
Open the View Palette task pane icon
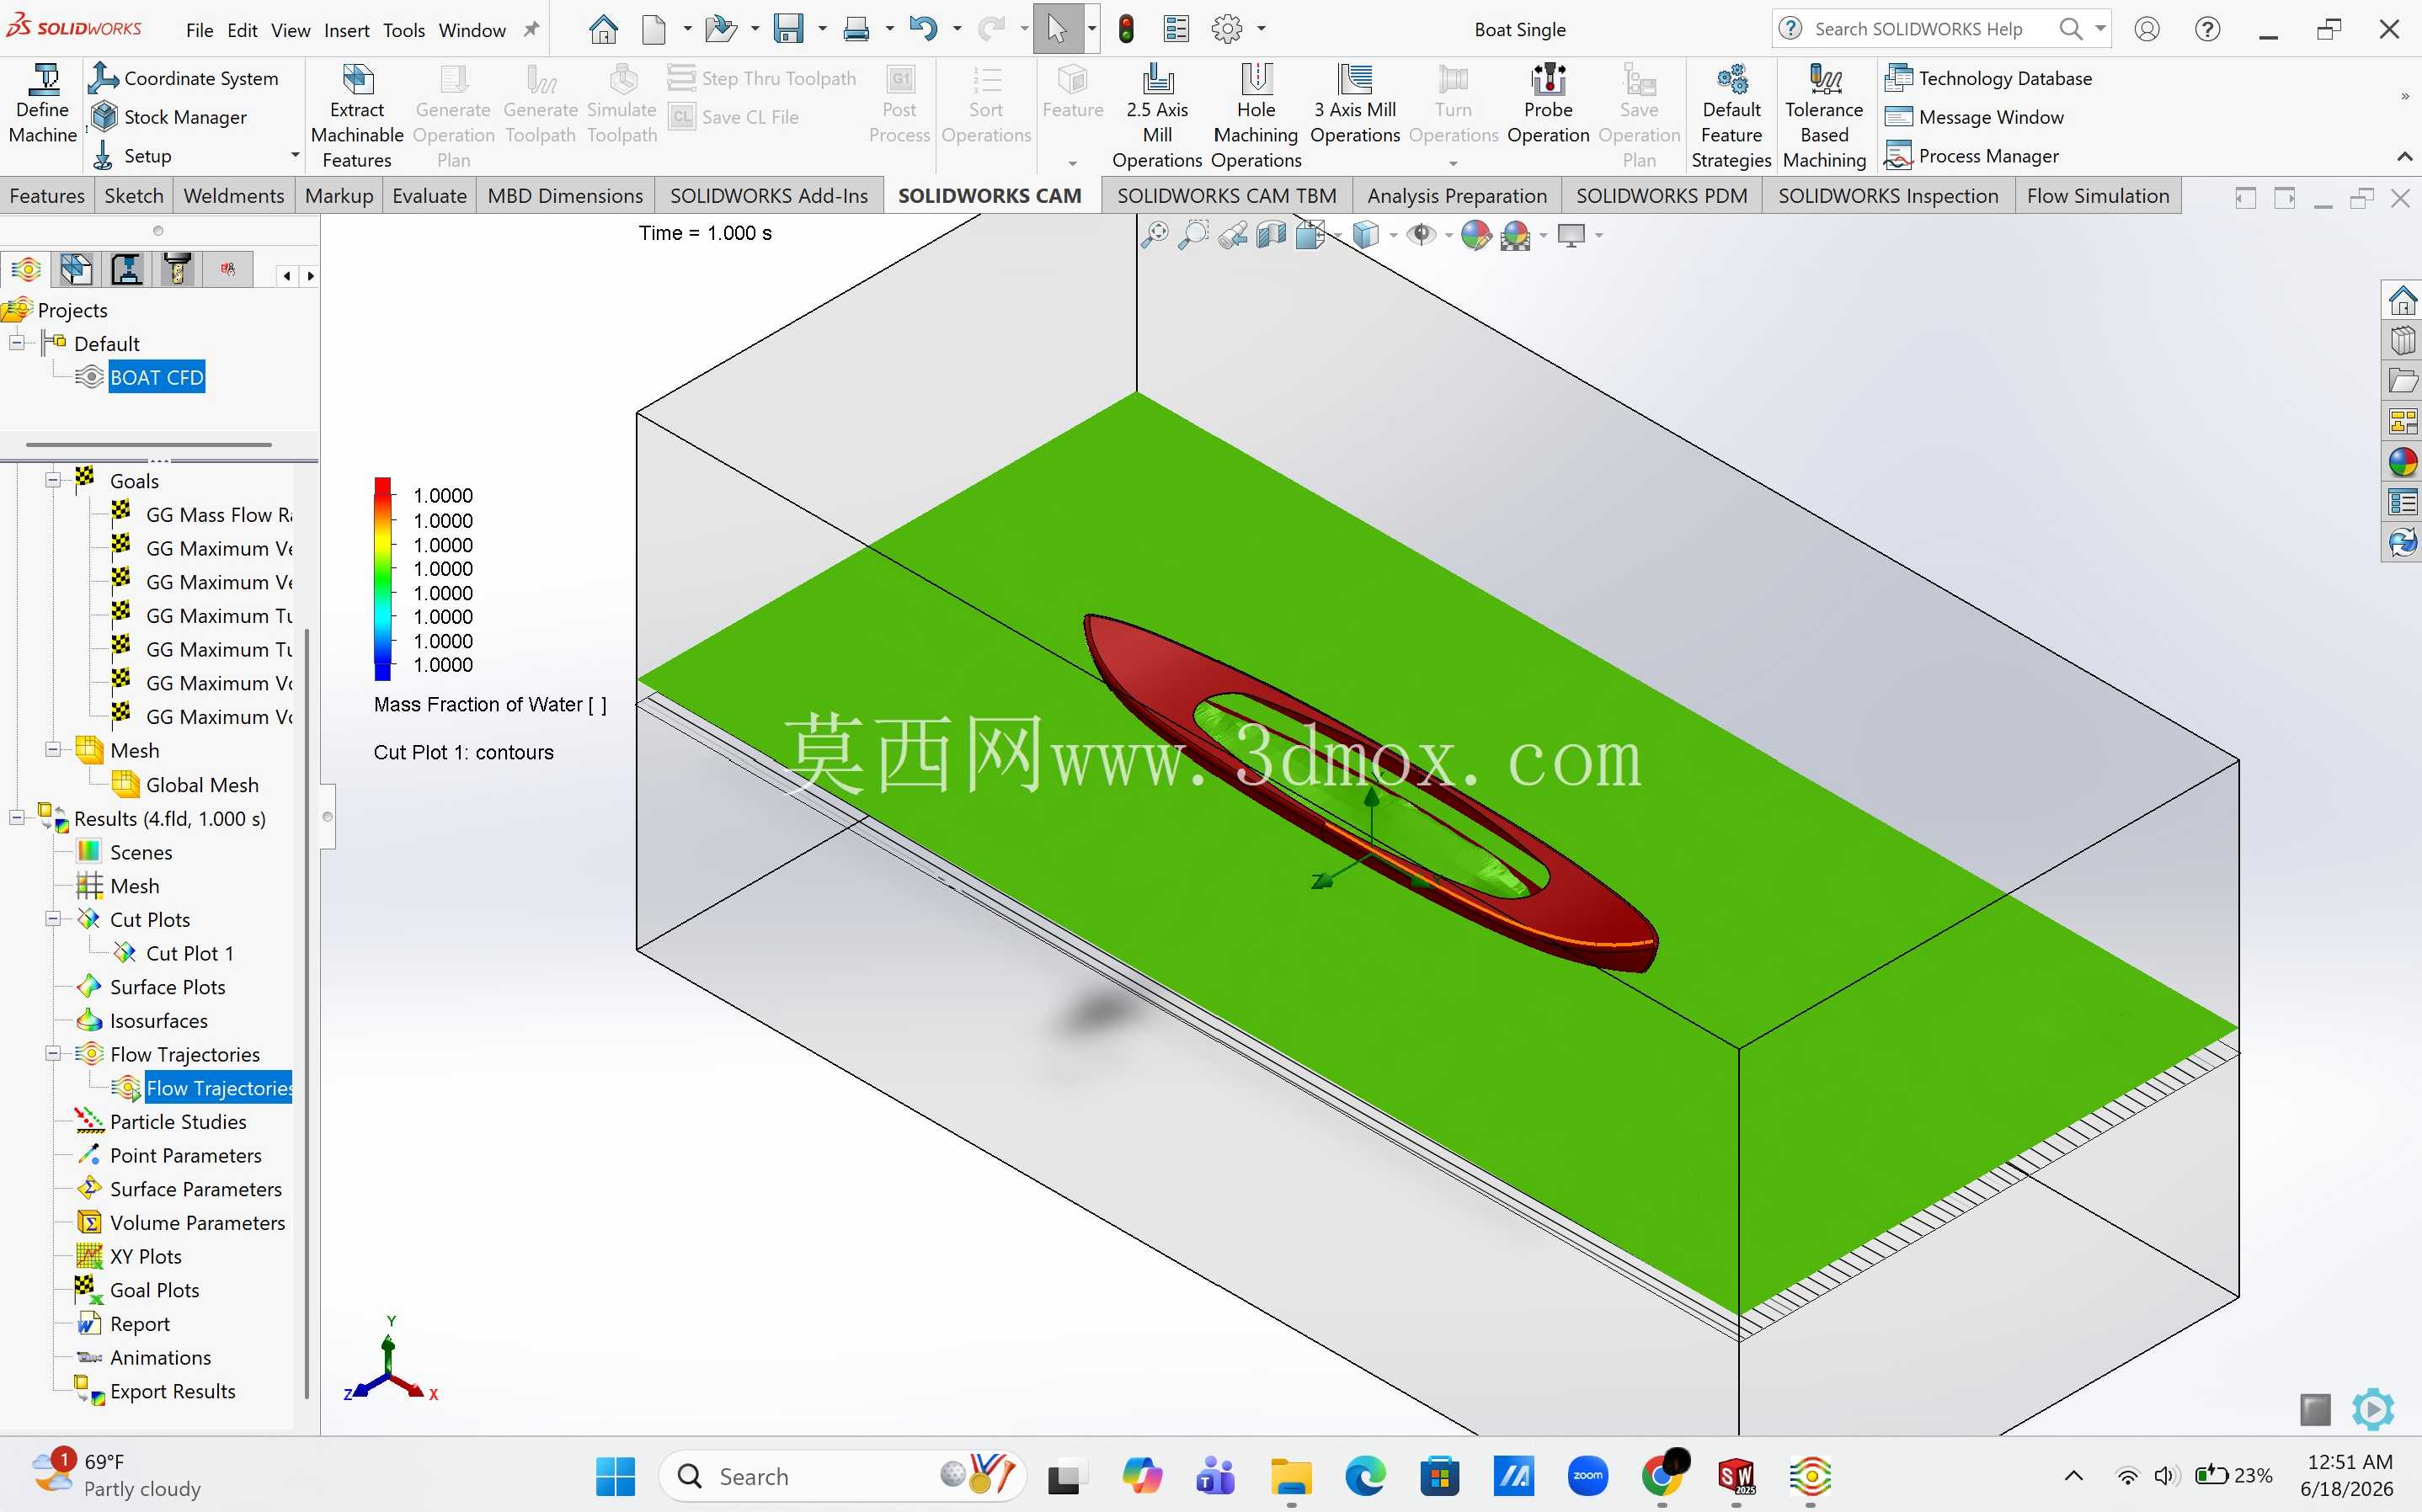(2402, 421)
